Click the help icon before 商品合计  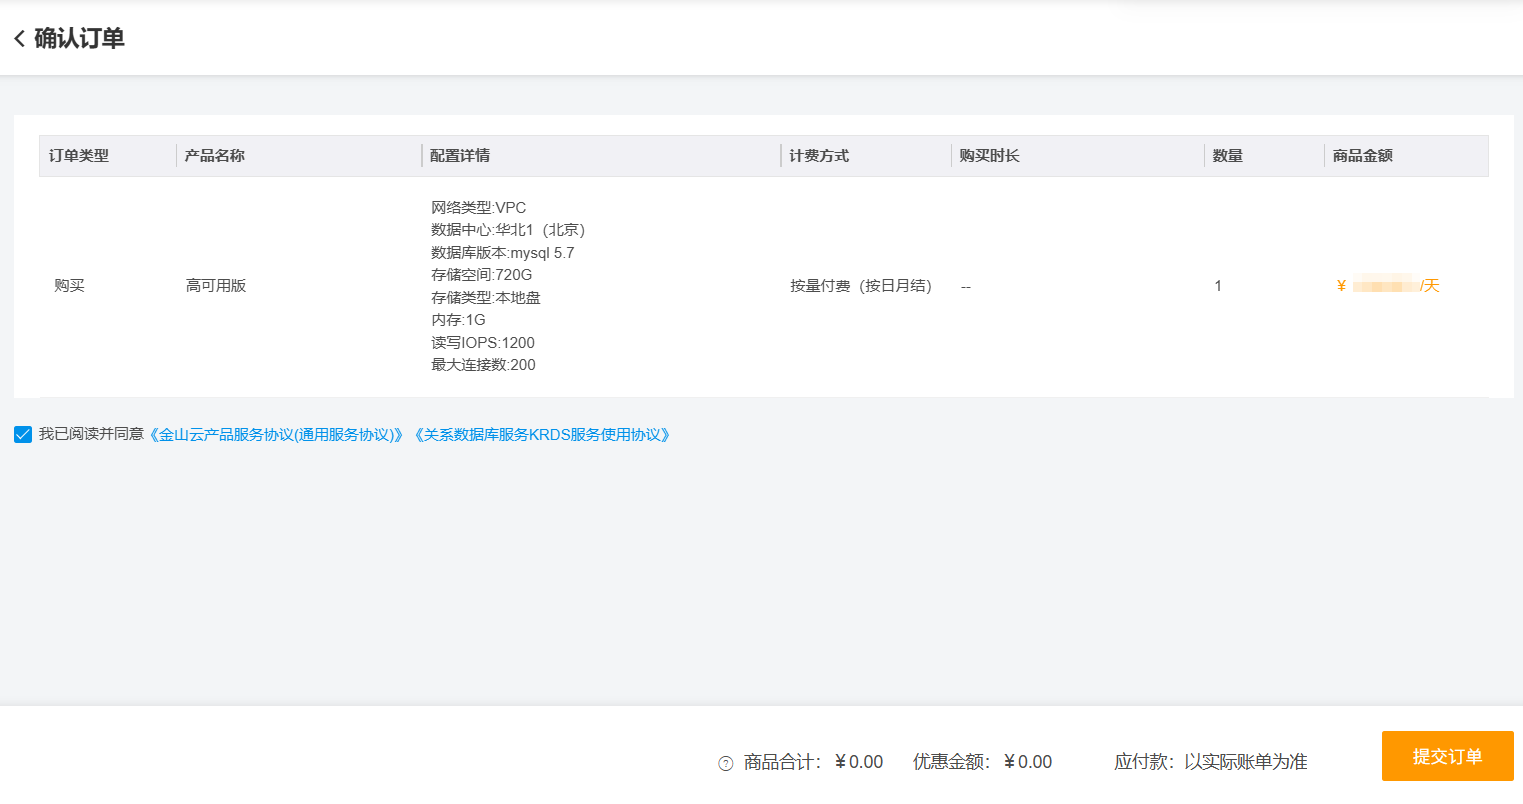[726, 763]
